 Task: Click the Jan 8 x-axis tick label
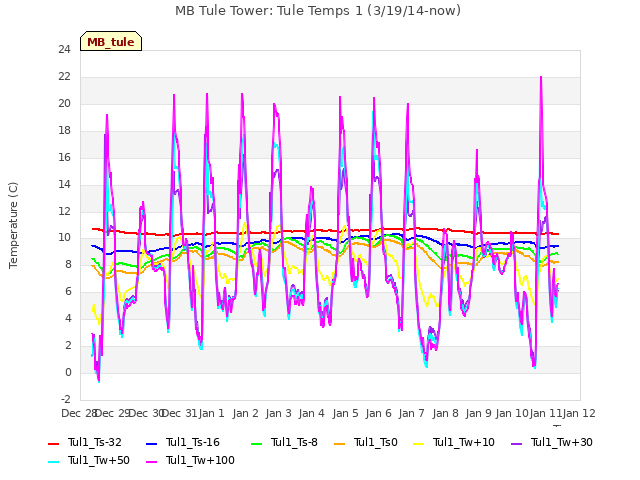[445, 413]
